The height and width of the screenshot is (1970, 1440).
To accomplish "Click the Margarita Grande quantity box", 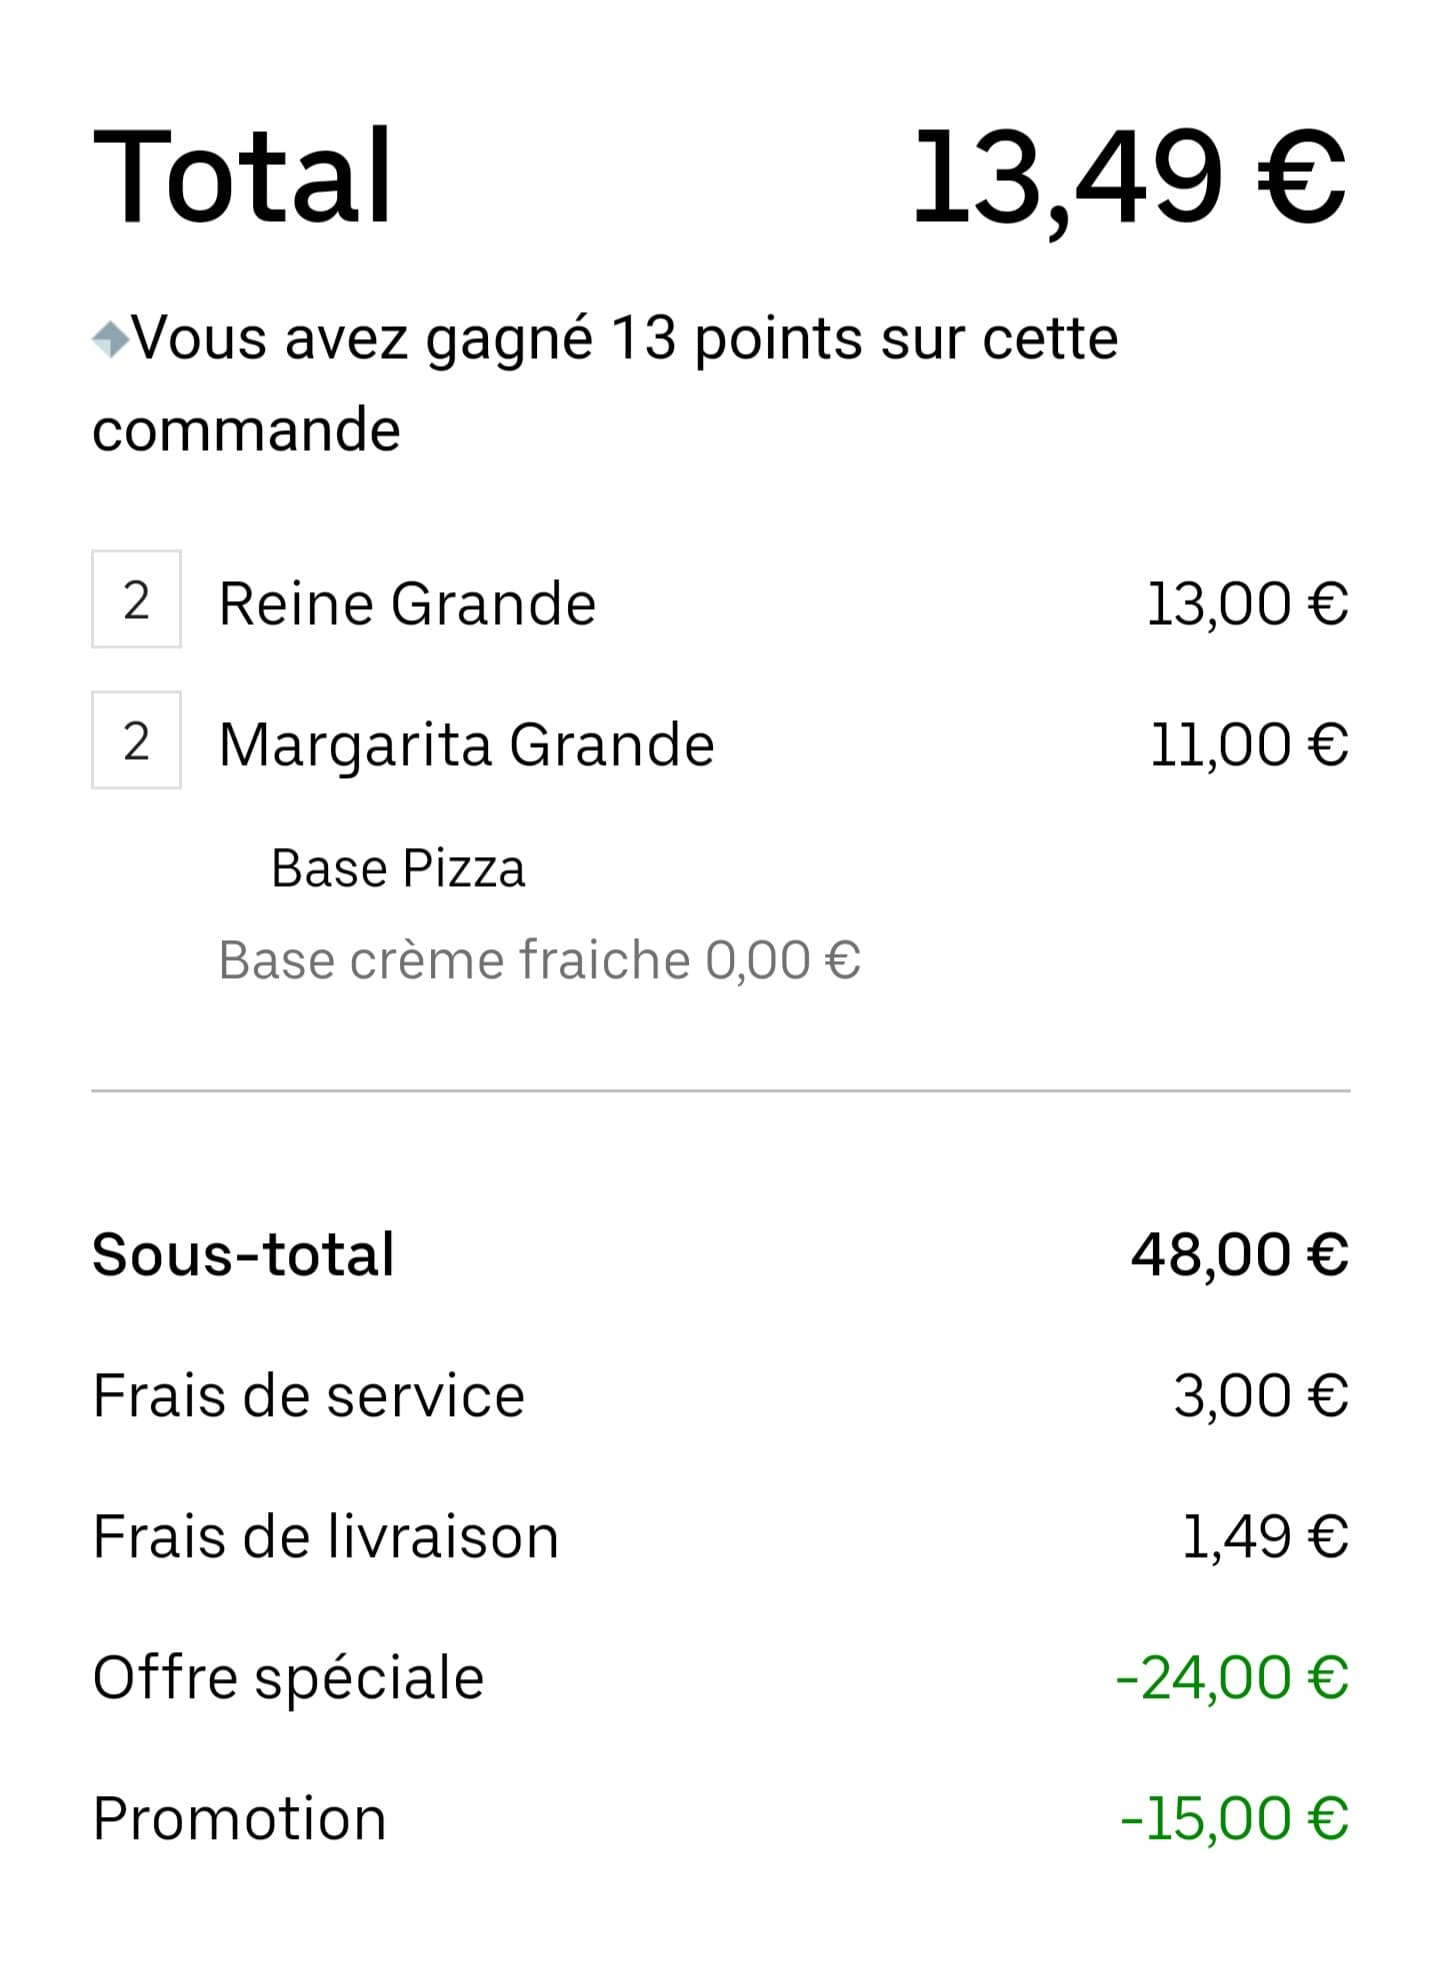I will (x=136, y=740).
